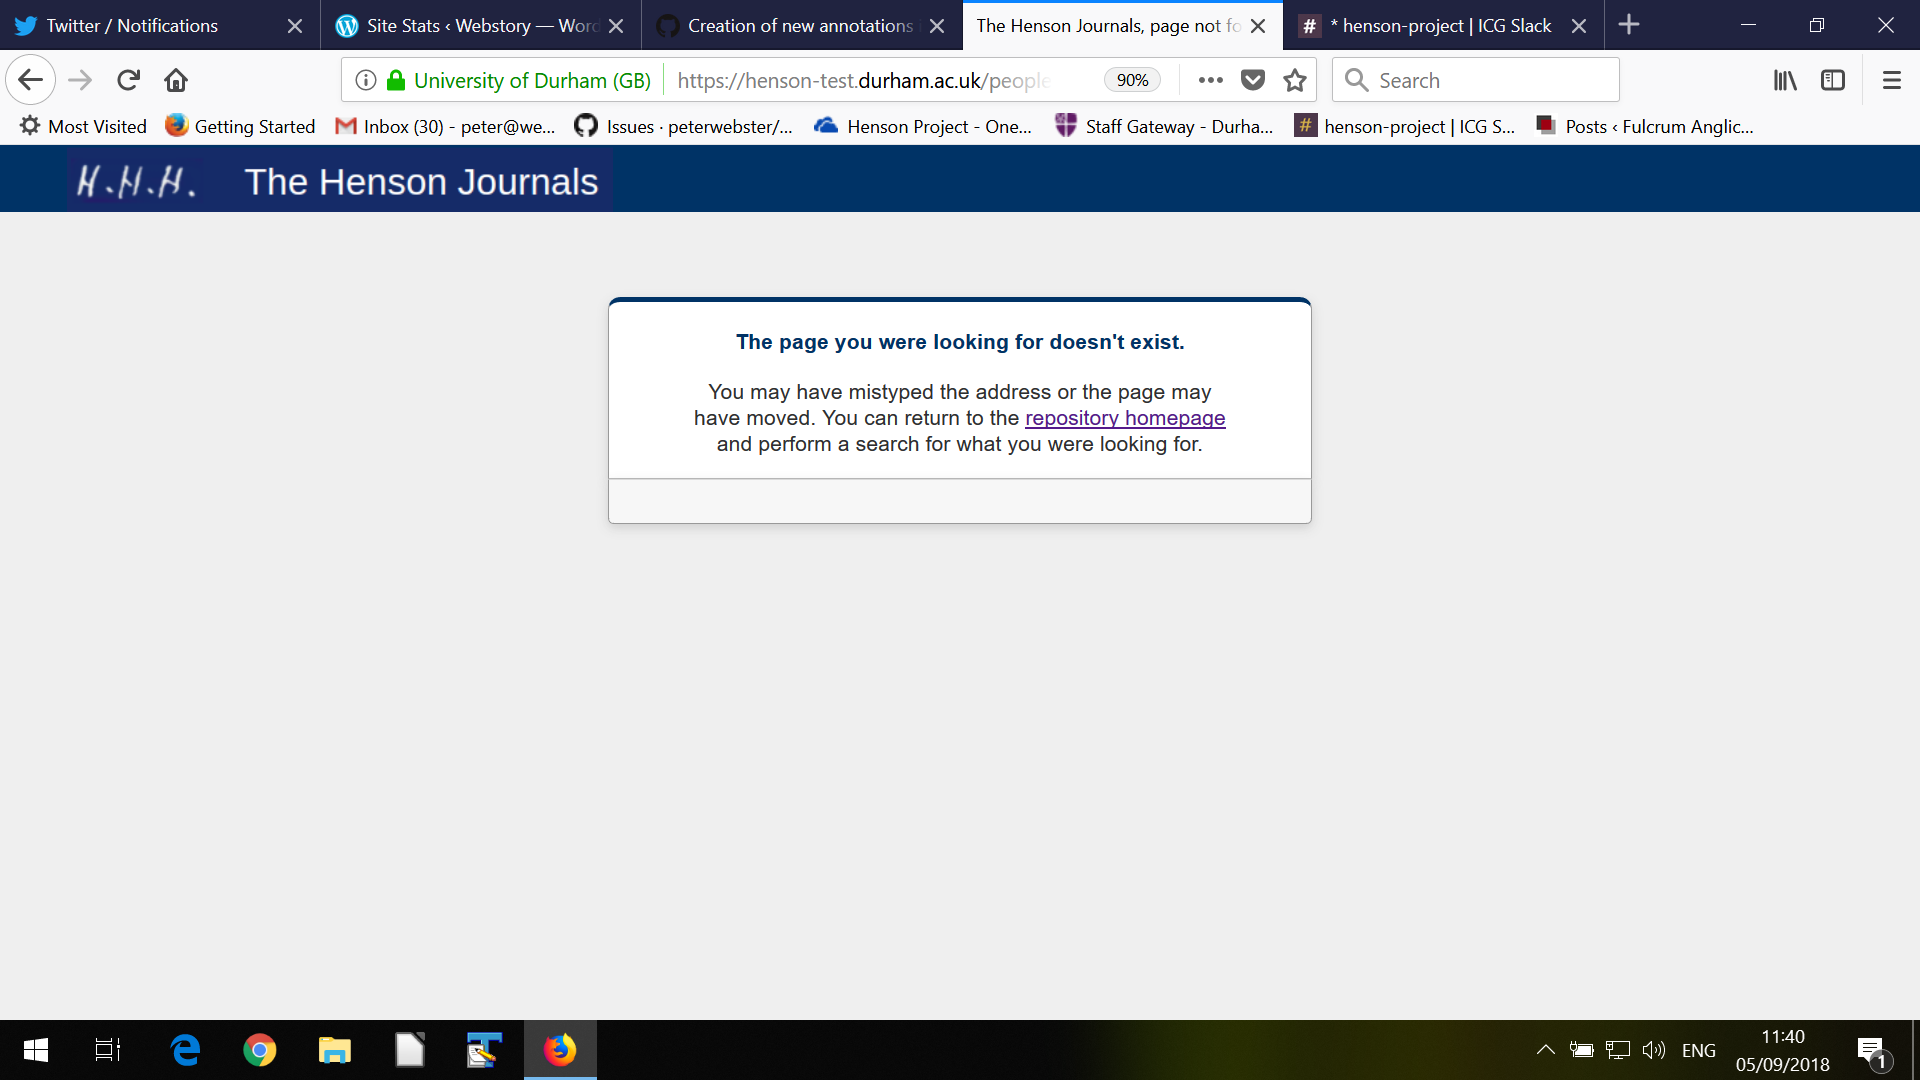The width and height of the screenshot is (1920, 1080).
Task: Go to Firefox Home page icon
Action: tap(176, 80)
